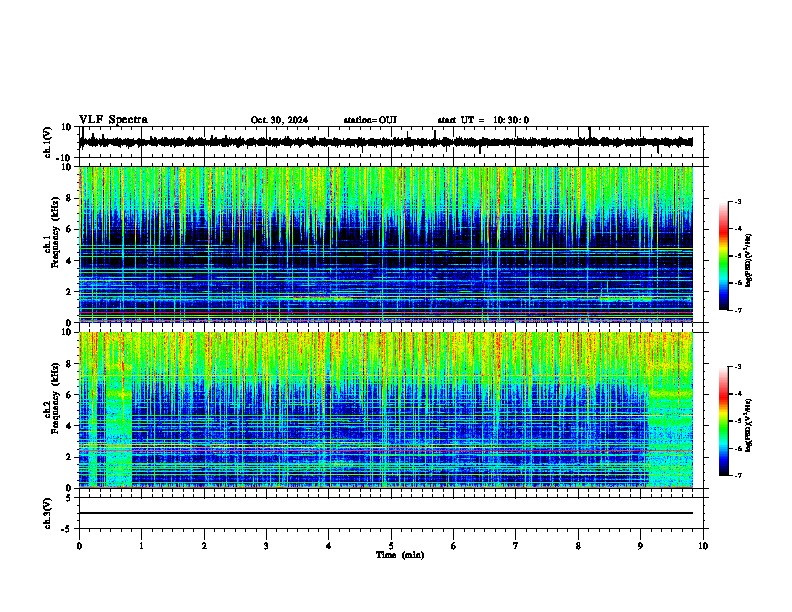792x612 pixels.
Task: Click time axis tick label "9"
Action: click(640, 546)
